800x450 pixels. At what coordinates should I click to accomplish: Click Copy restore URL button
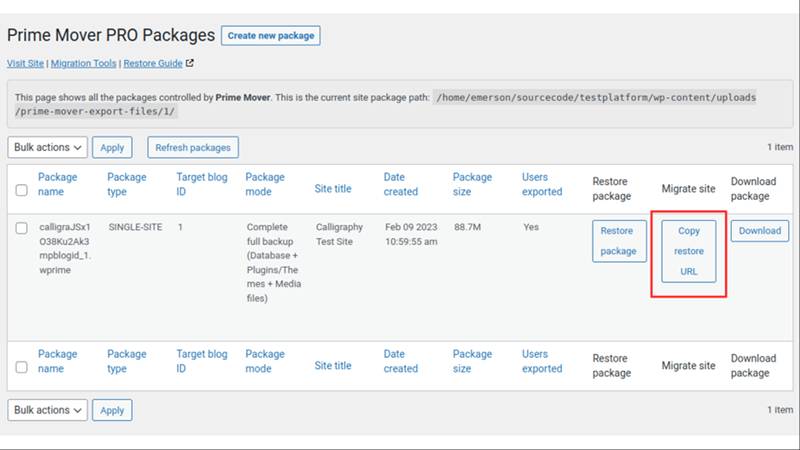(689, 251)
